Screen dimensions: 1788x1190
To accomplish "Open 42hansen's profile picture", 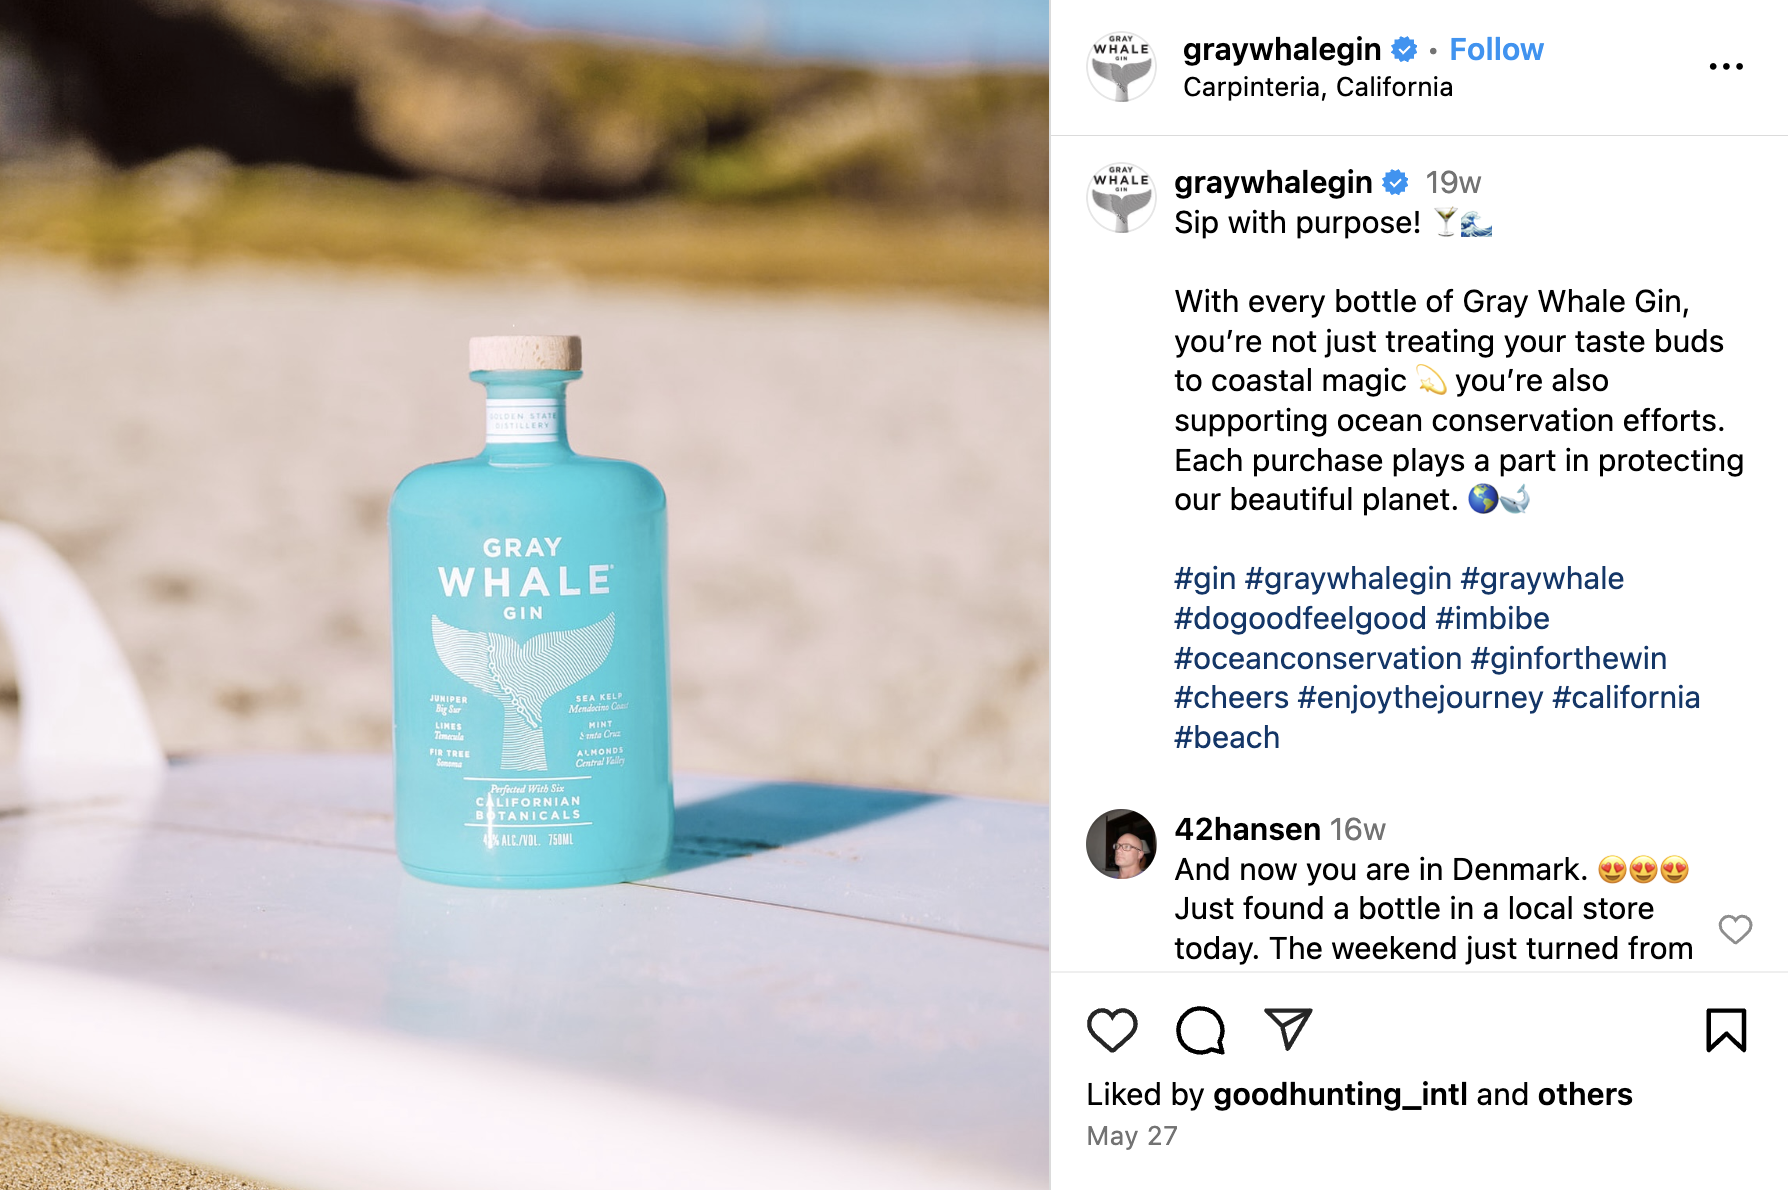I will pos(1121,844).
